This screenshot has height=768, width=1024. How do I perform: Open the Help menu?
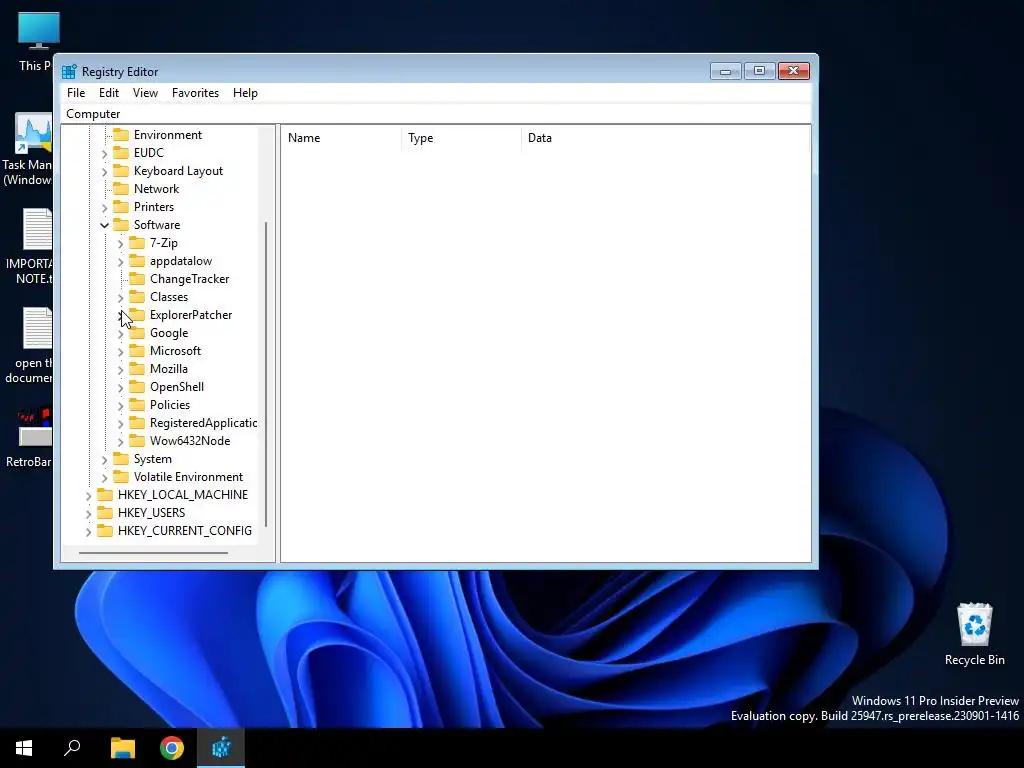click(245, 93)
